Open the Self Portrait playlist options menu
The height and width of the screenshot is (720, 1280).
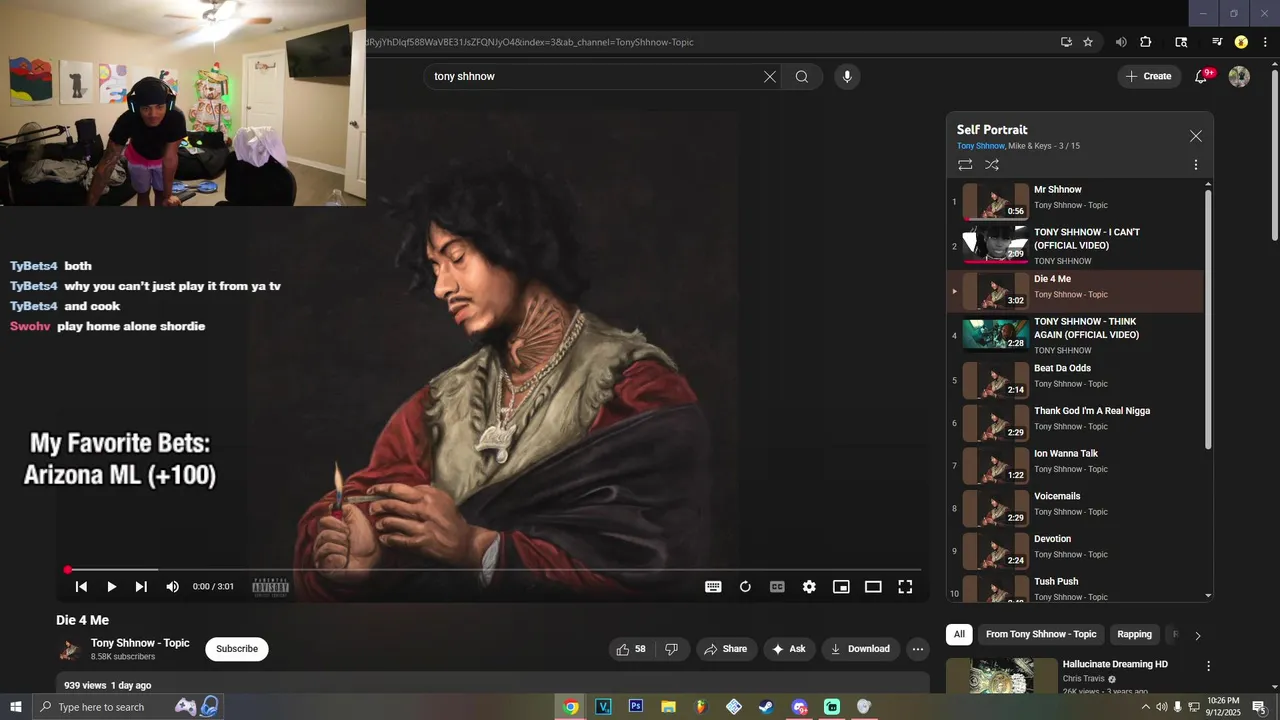tap(1196, 165)
